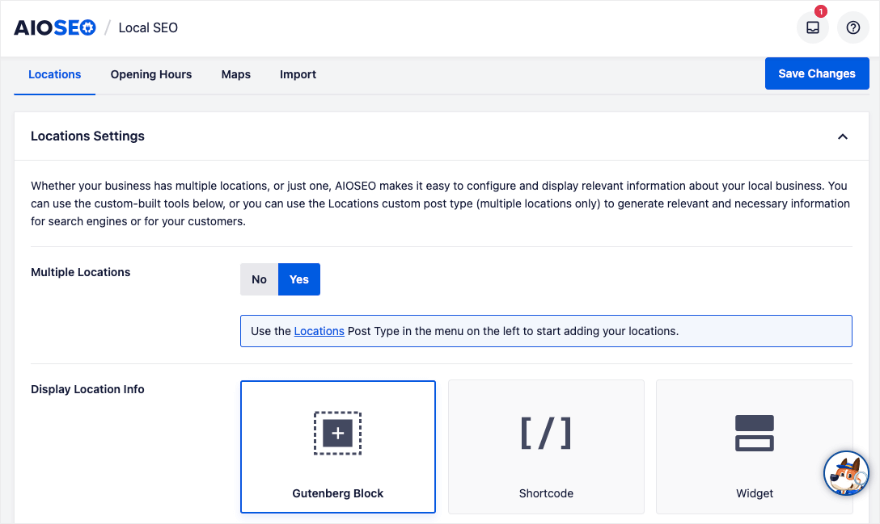Image resolution: width=880 pixels, height=524 pixels.
Task: Switch to the Locations tab
Action: pyautogui.click(x=54, y=74)
